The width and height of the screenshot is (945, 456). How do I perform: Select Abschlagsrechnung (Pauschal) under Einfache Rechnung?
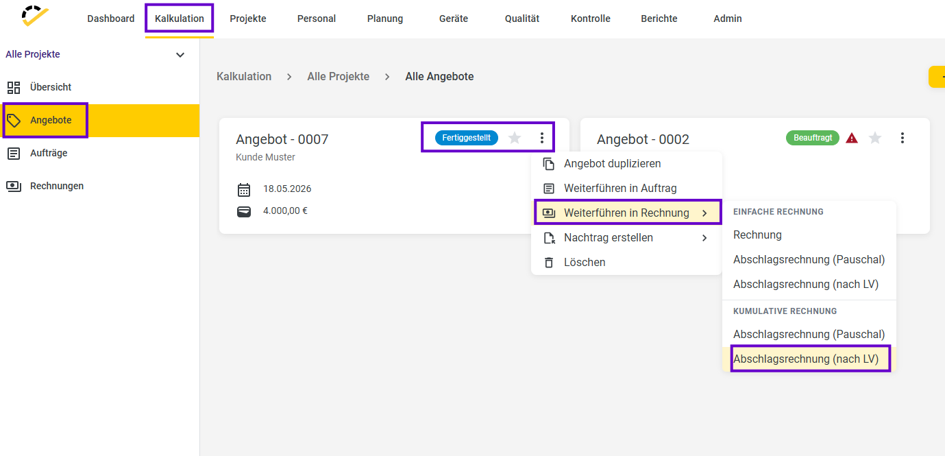(x=809, y=260)
